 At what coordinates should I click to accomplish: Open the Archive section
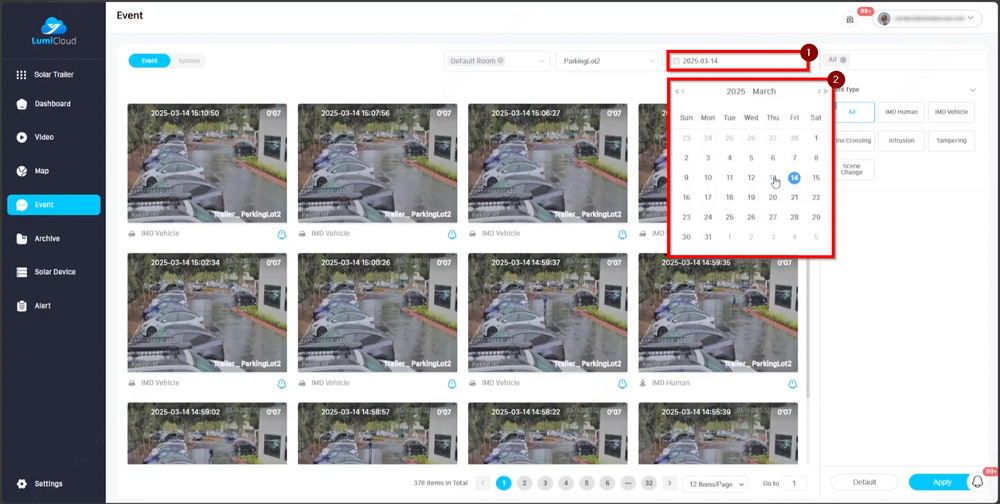pos(47,238)
